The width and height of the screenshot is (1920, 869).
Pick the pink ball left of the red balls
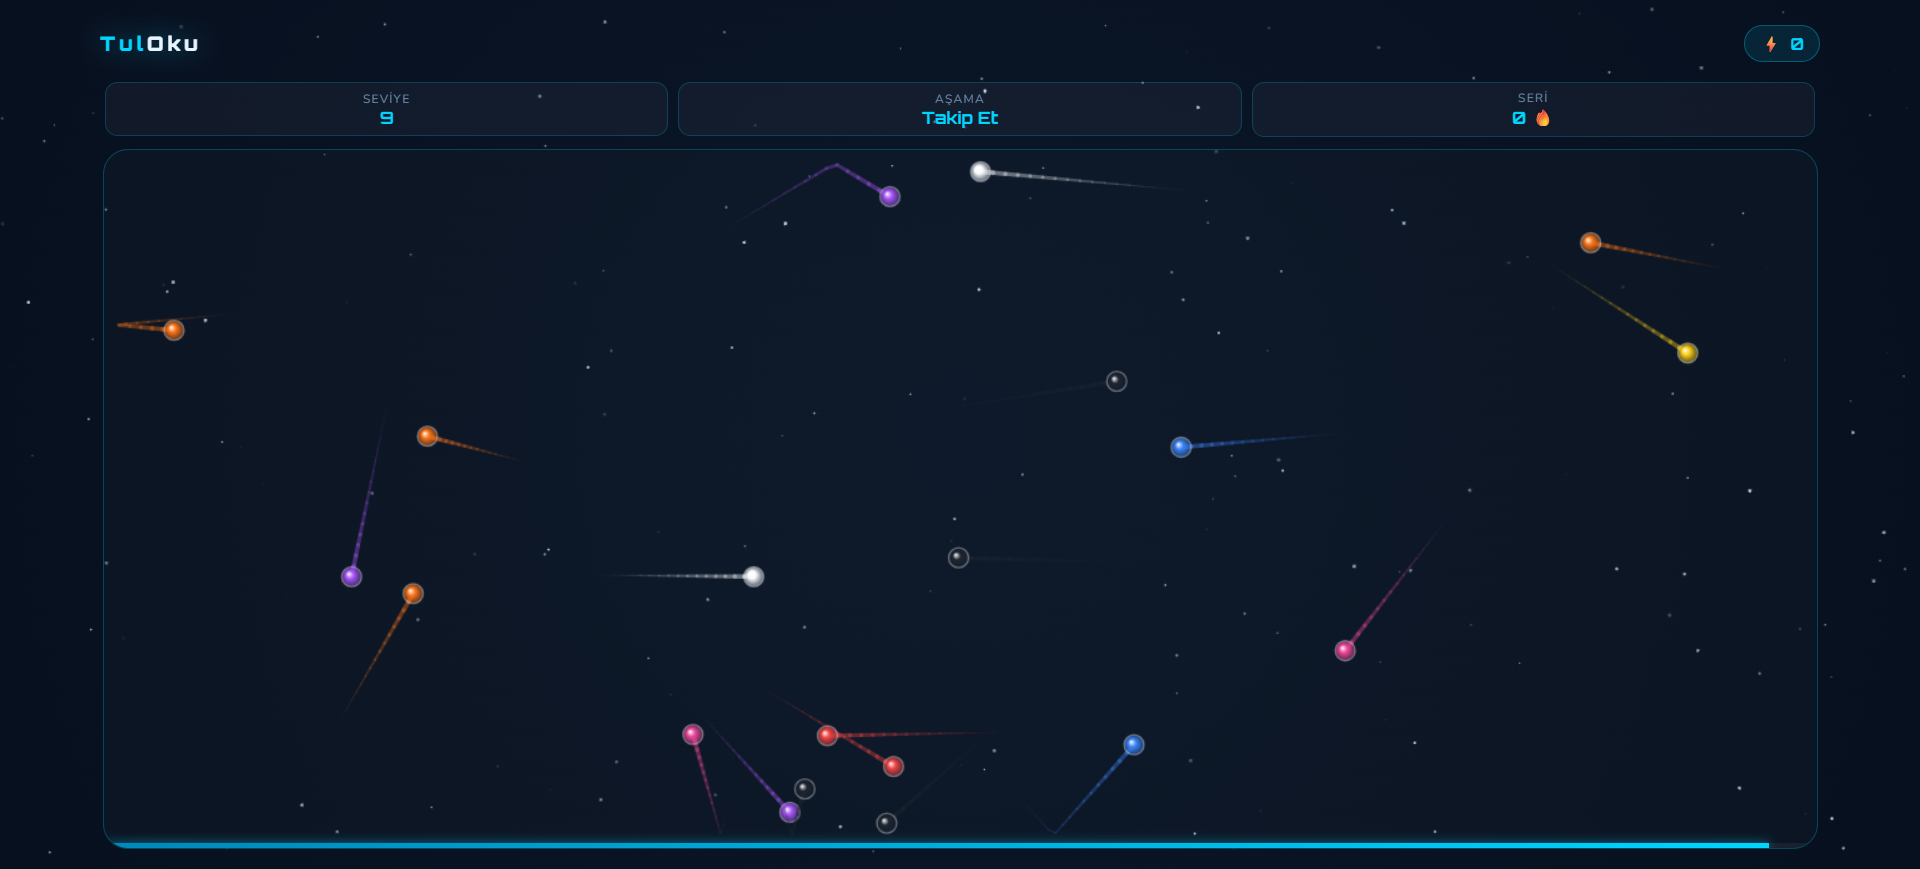point(693,735)
